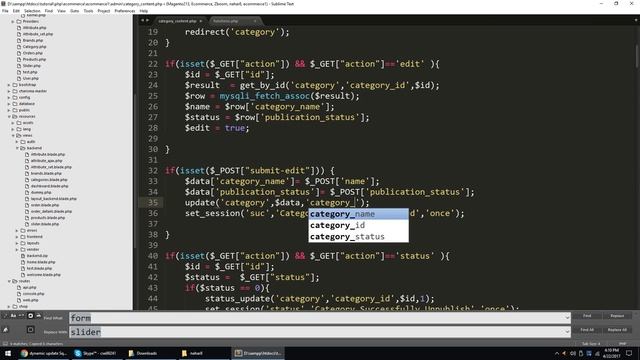Viewport: 640px width, 360px height.
Task: Open the Edit menu
Action: point(16,11)
